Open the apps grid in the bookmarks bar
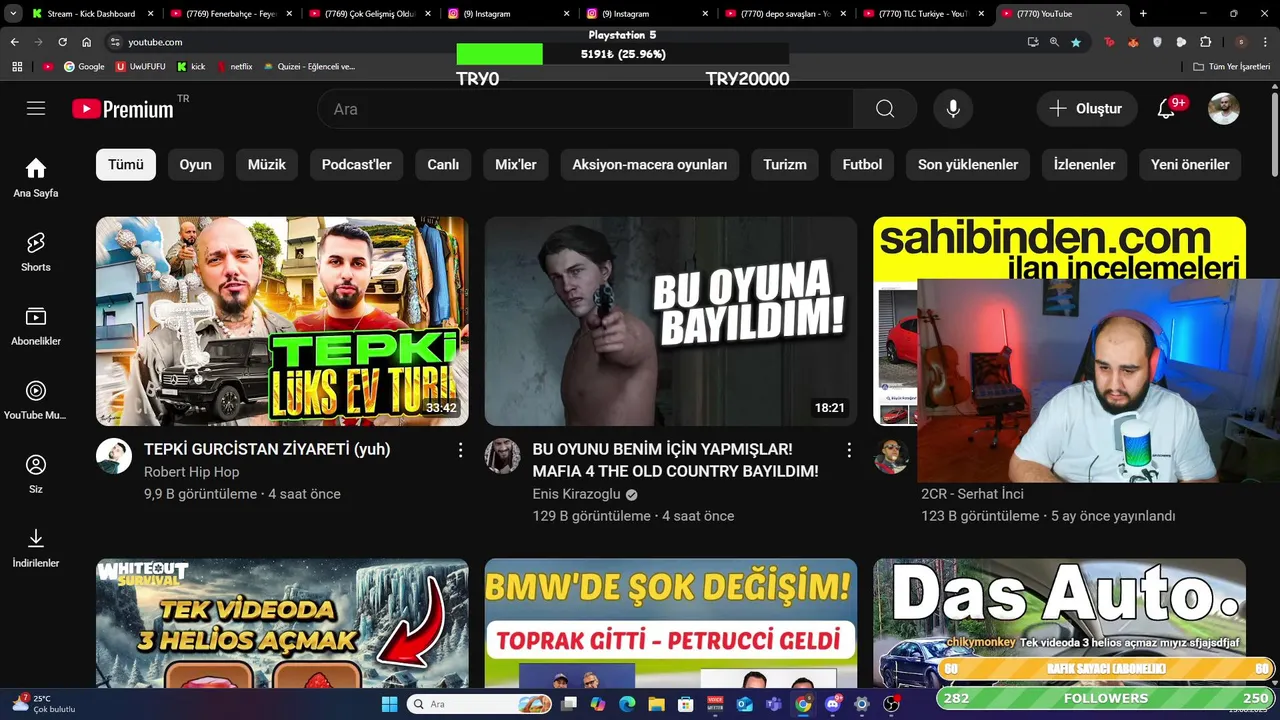Image resolution: width=1280 pixels, height=720 pixels. (x=17, y=66)
